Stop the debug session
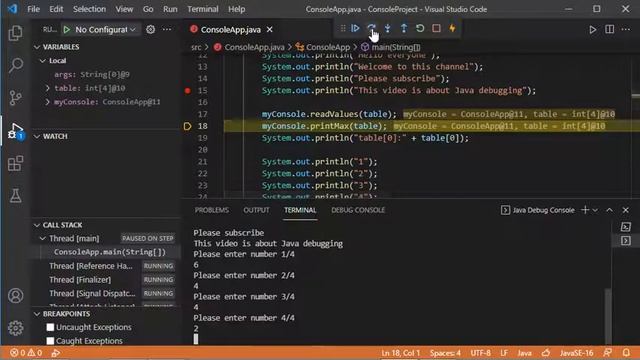 tap(436, 28)
